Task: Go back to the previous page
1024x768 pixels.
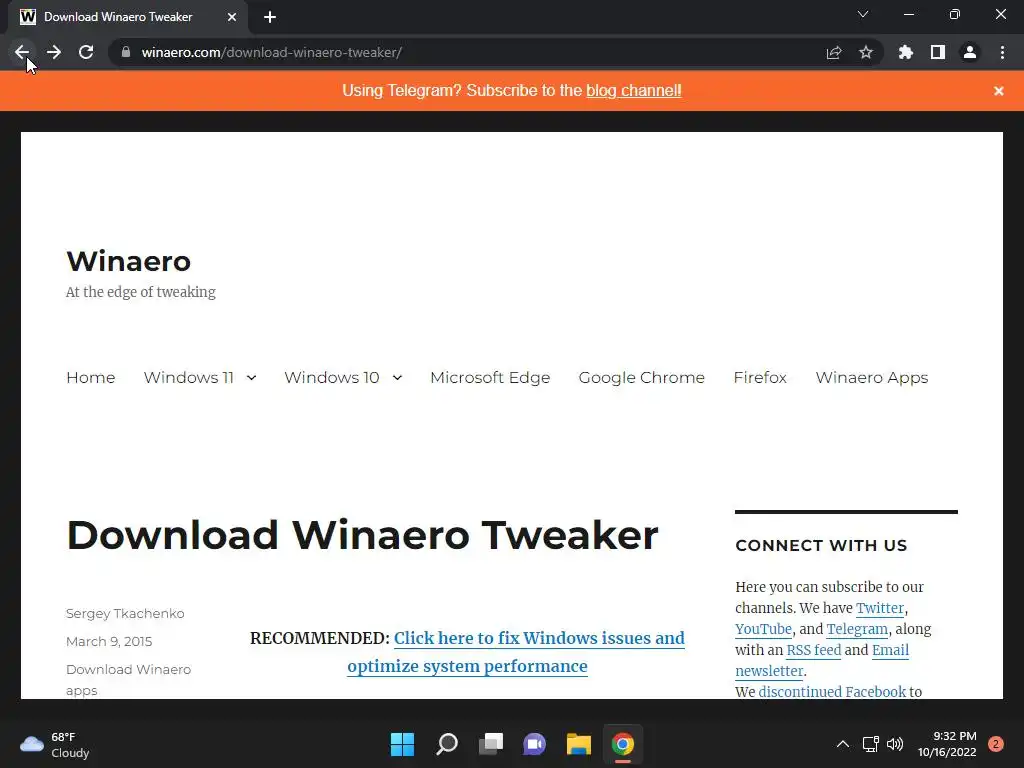Action: [x=22, y=52]
